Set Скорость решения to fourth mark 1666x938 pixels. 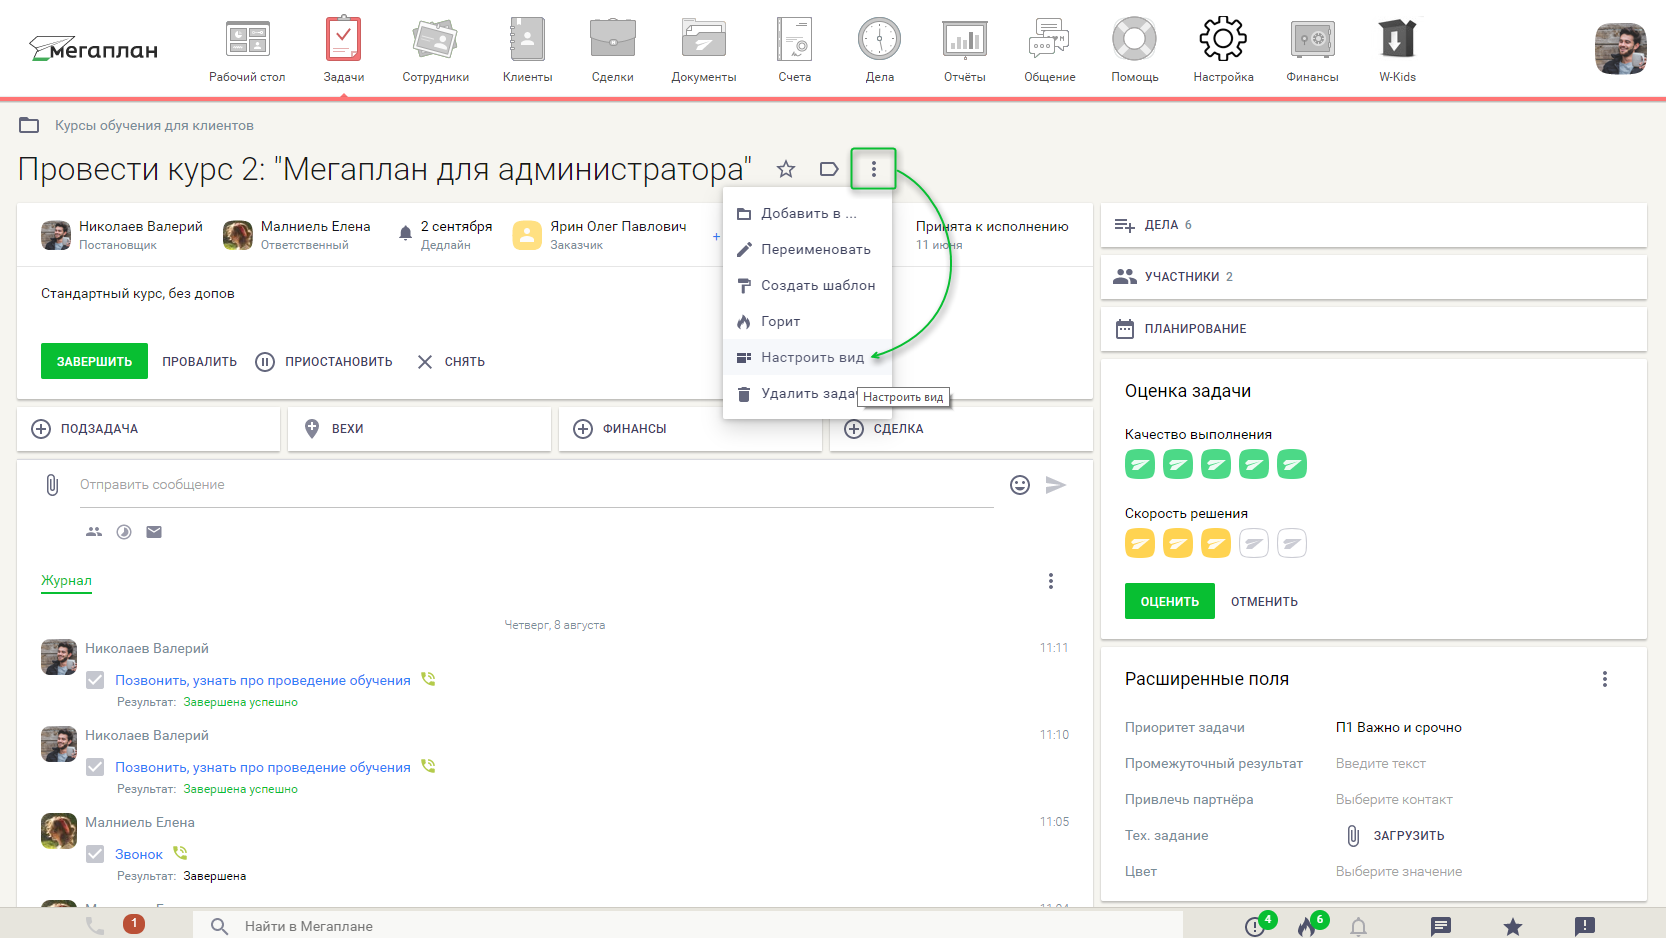pos(1254,543)
